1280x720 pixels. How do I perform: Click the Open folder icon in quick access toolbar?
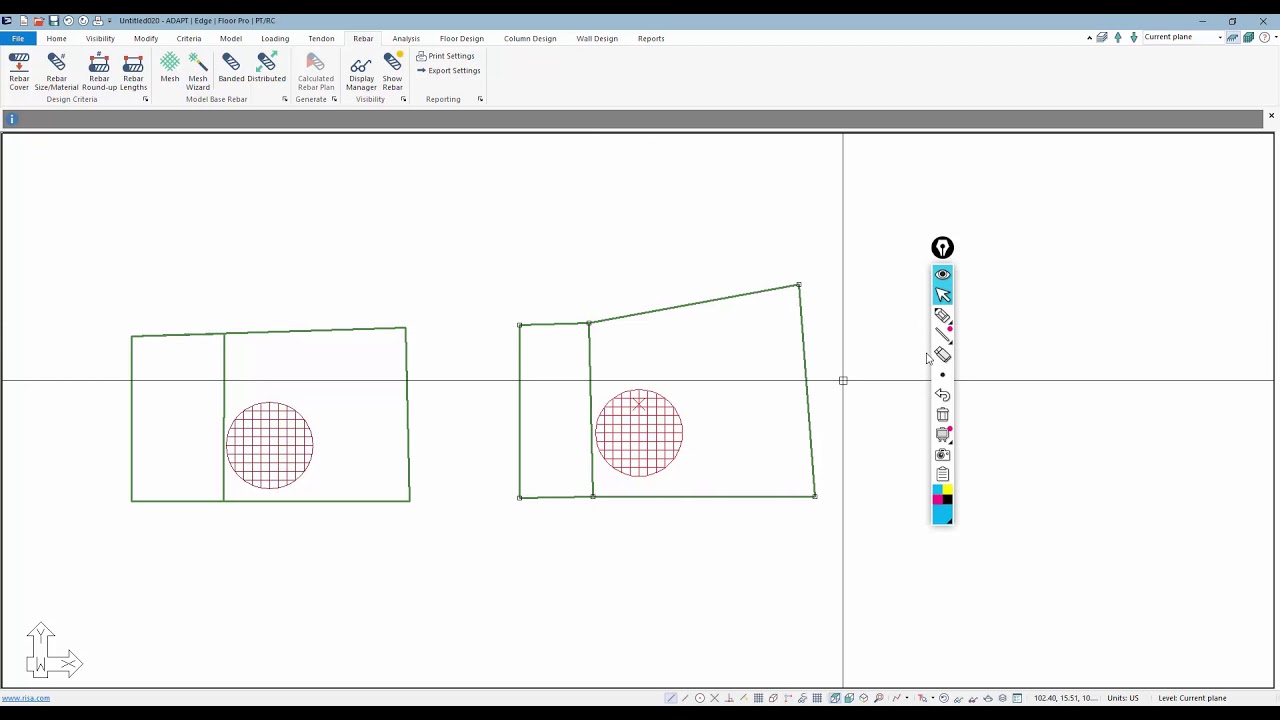pos(39,20)
